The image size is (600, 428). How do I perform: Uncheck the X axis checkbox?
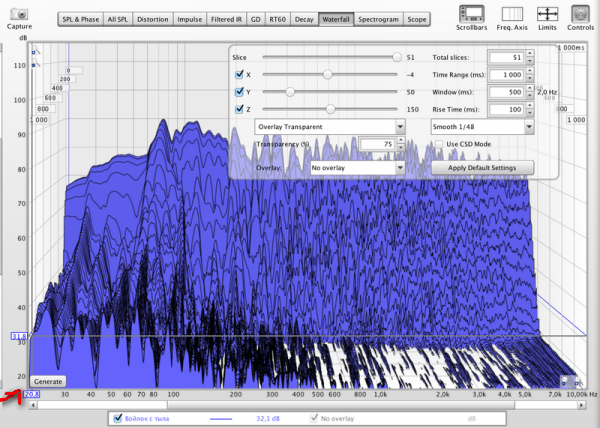238,75
